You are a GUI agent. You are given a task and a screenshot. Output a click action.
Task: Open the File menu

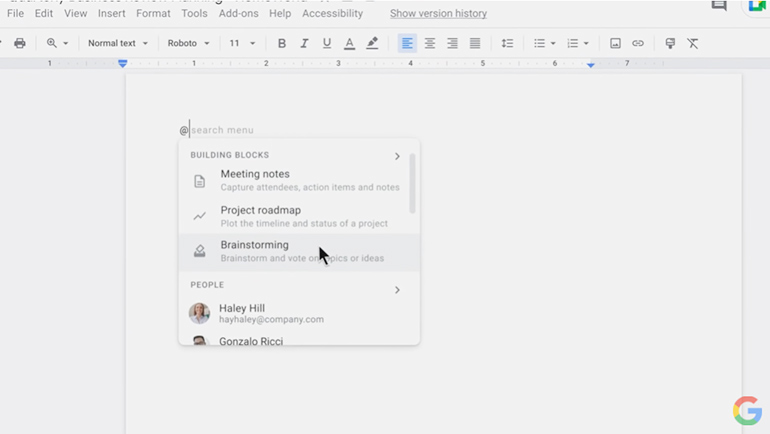pyautogui.click(x=15, y=13)
